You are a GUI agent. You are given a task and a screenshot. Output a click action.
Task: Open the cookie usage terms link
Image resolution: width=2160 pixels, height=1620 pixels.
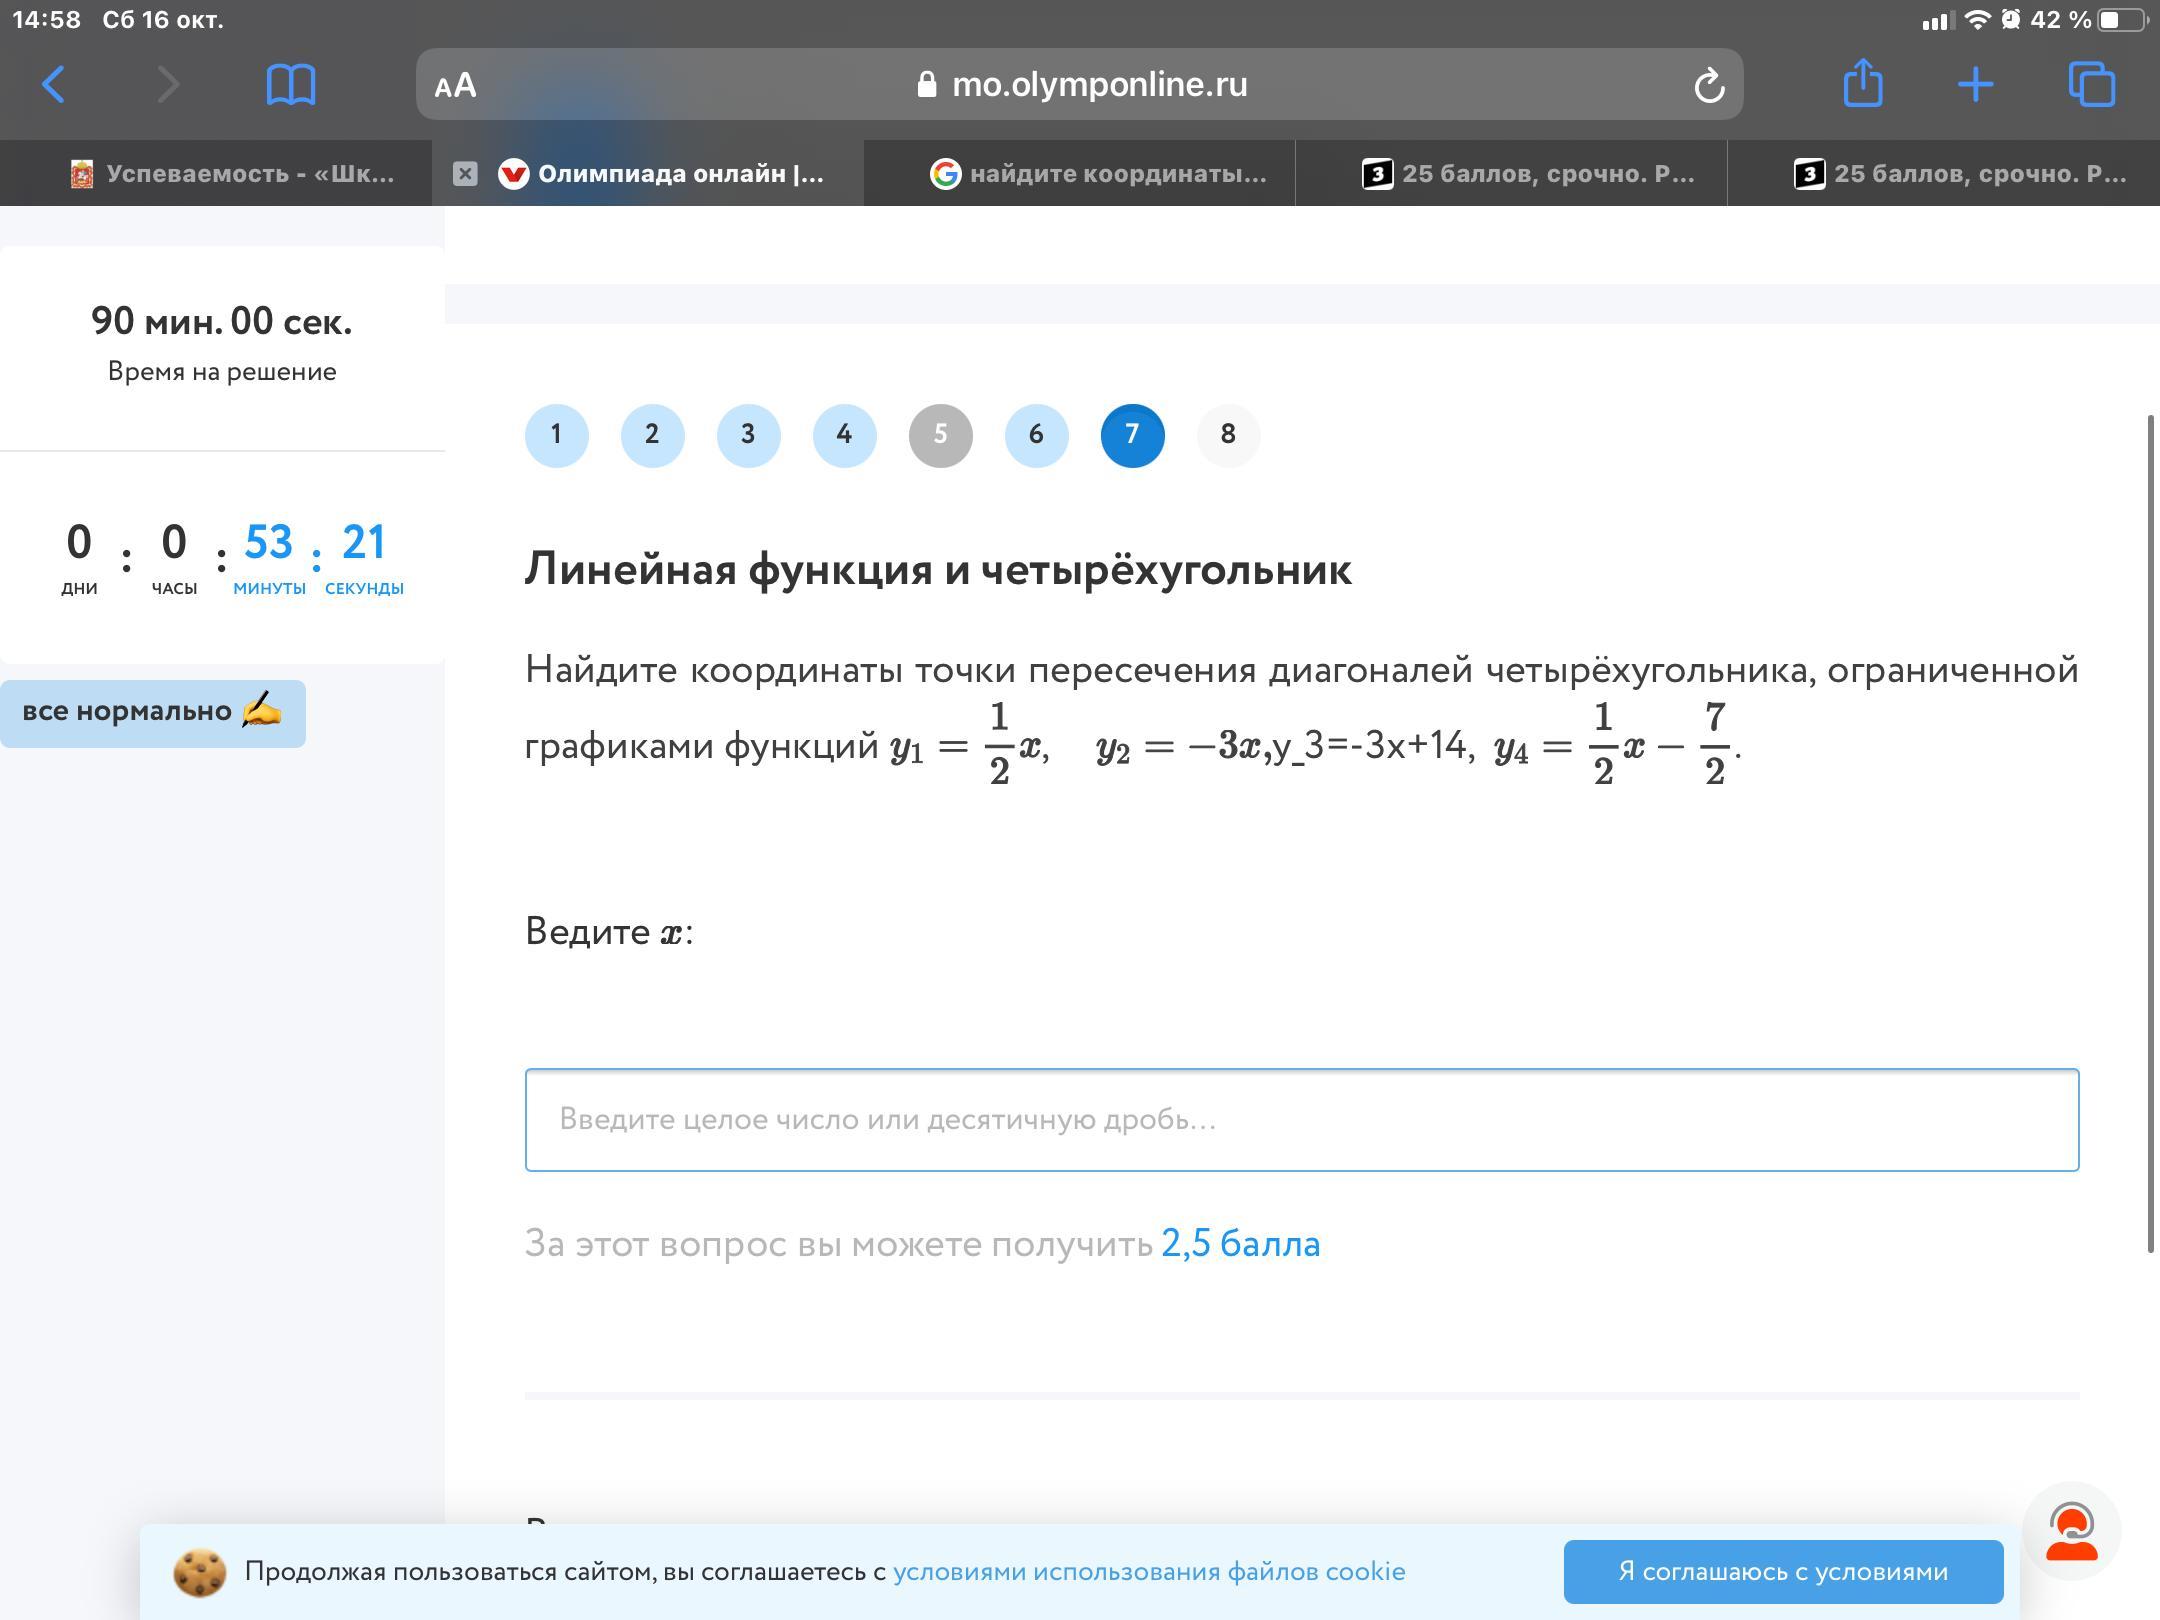click(x=1148, y=1572)
